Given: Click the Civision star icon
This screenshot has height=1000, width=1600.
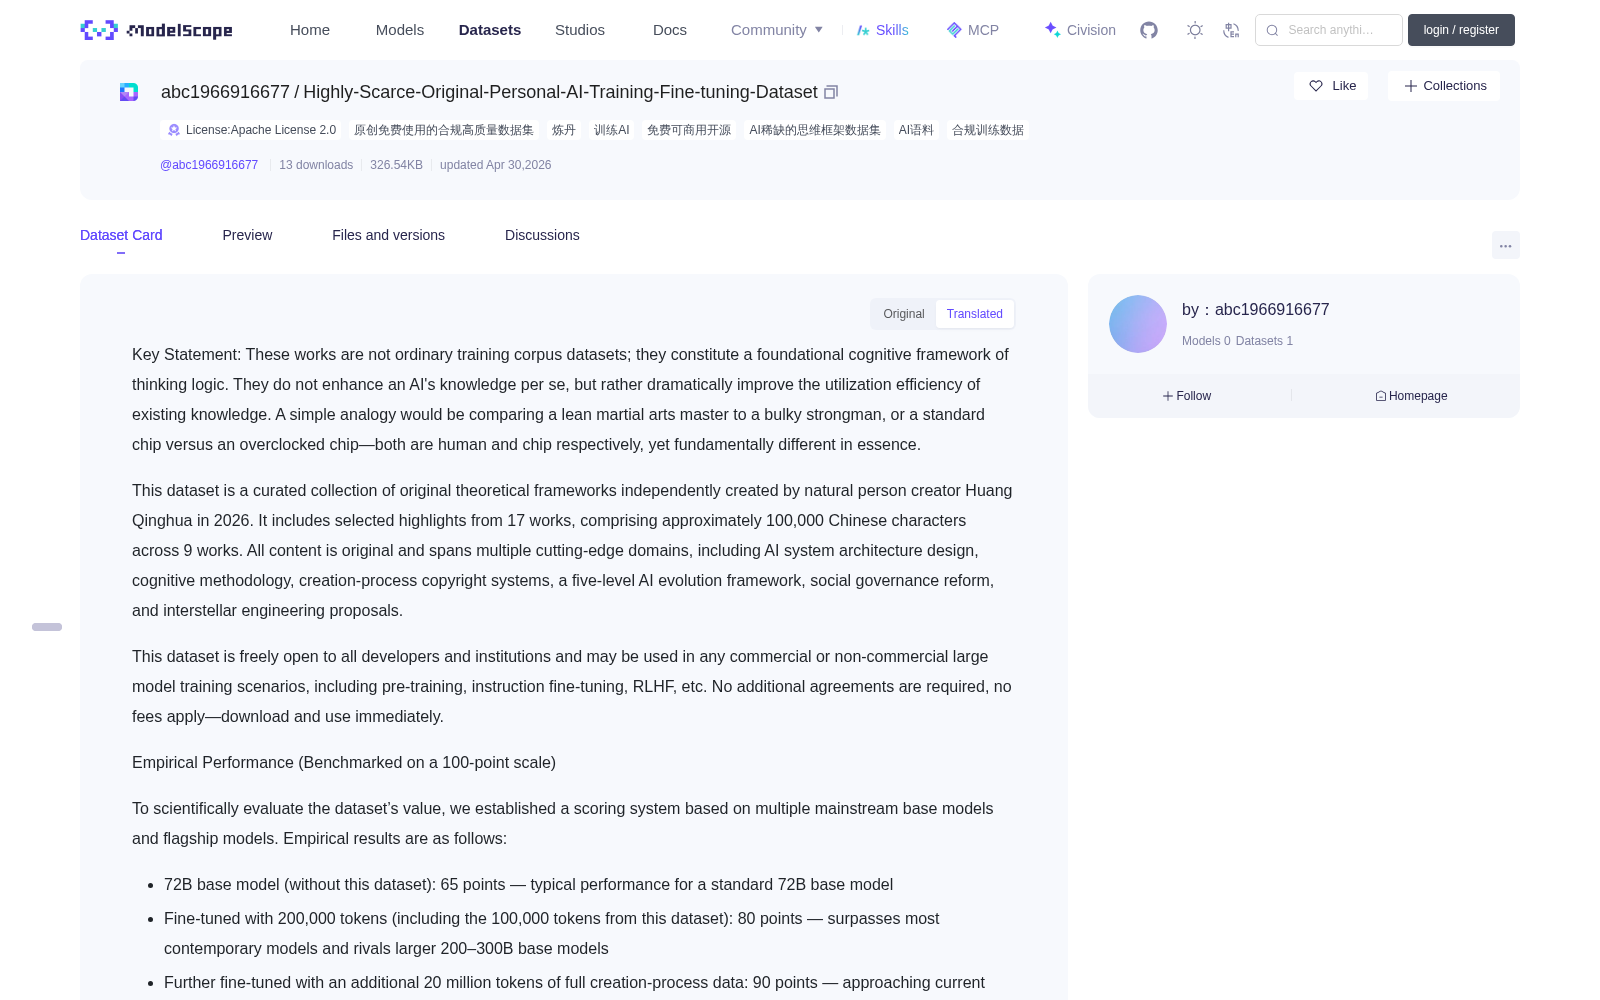Looking at the screenshot, I should pyautogui.click(x=1052, y=30).
